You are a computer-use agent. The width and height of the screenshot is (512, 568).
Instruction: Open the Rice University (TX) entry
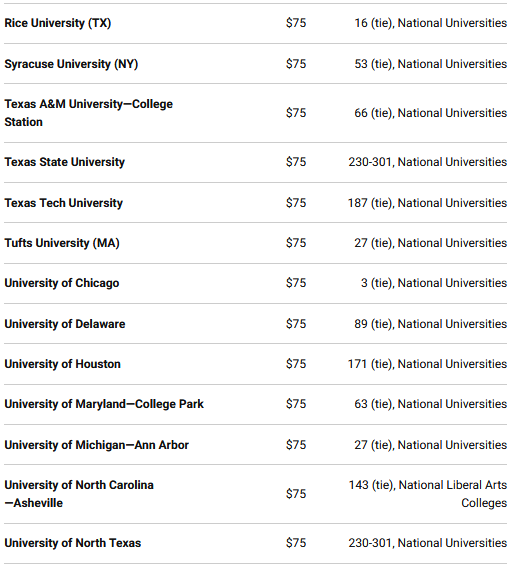(x=58, y=23)
